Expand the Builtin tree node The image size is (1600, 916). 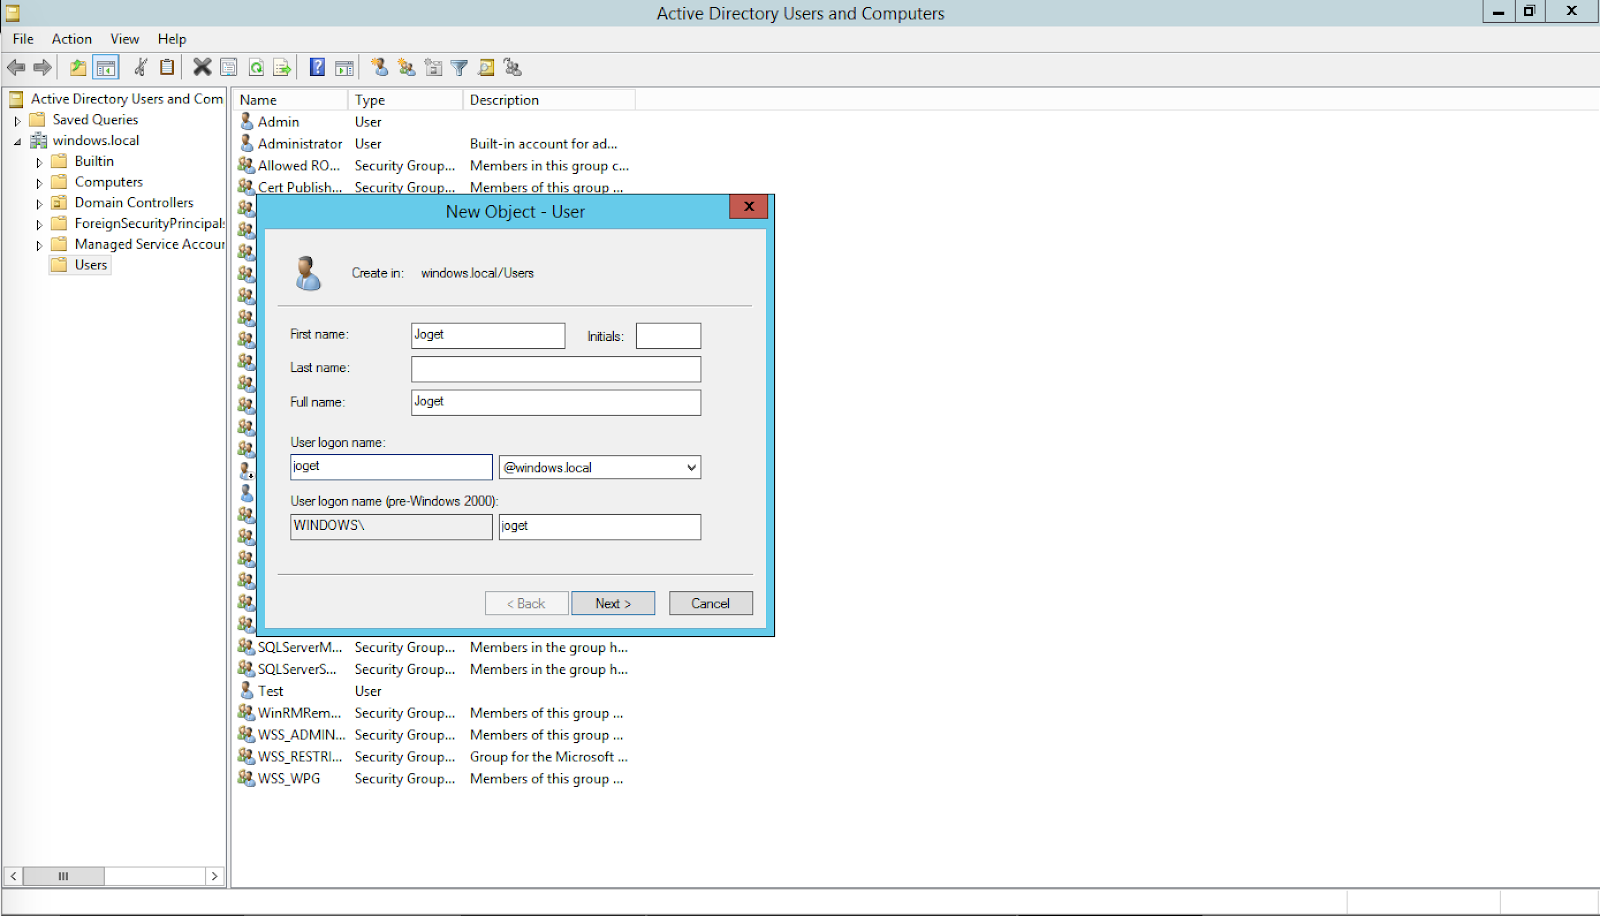point(39,162)
